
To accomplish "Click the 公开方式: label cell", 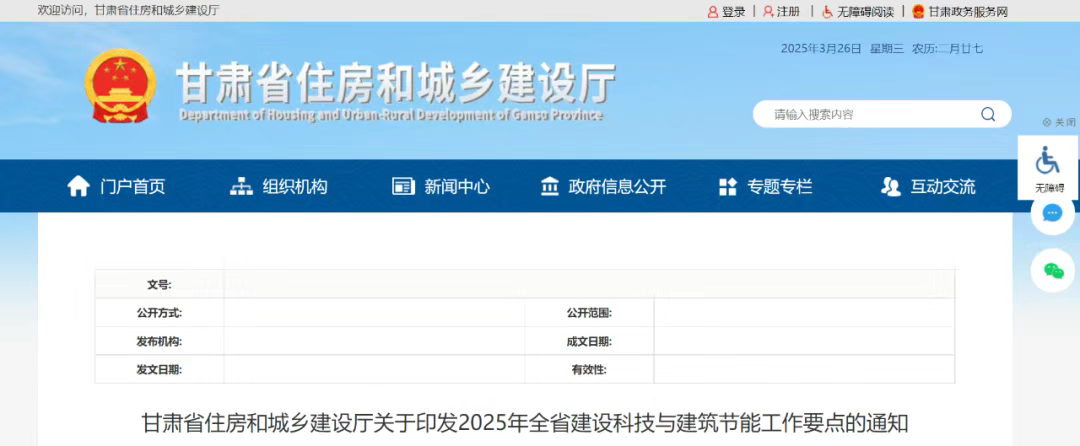I will [x=159, y=313].
